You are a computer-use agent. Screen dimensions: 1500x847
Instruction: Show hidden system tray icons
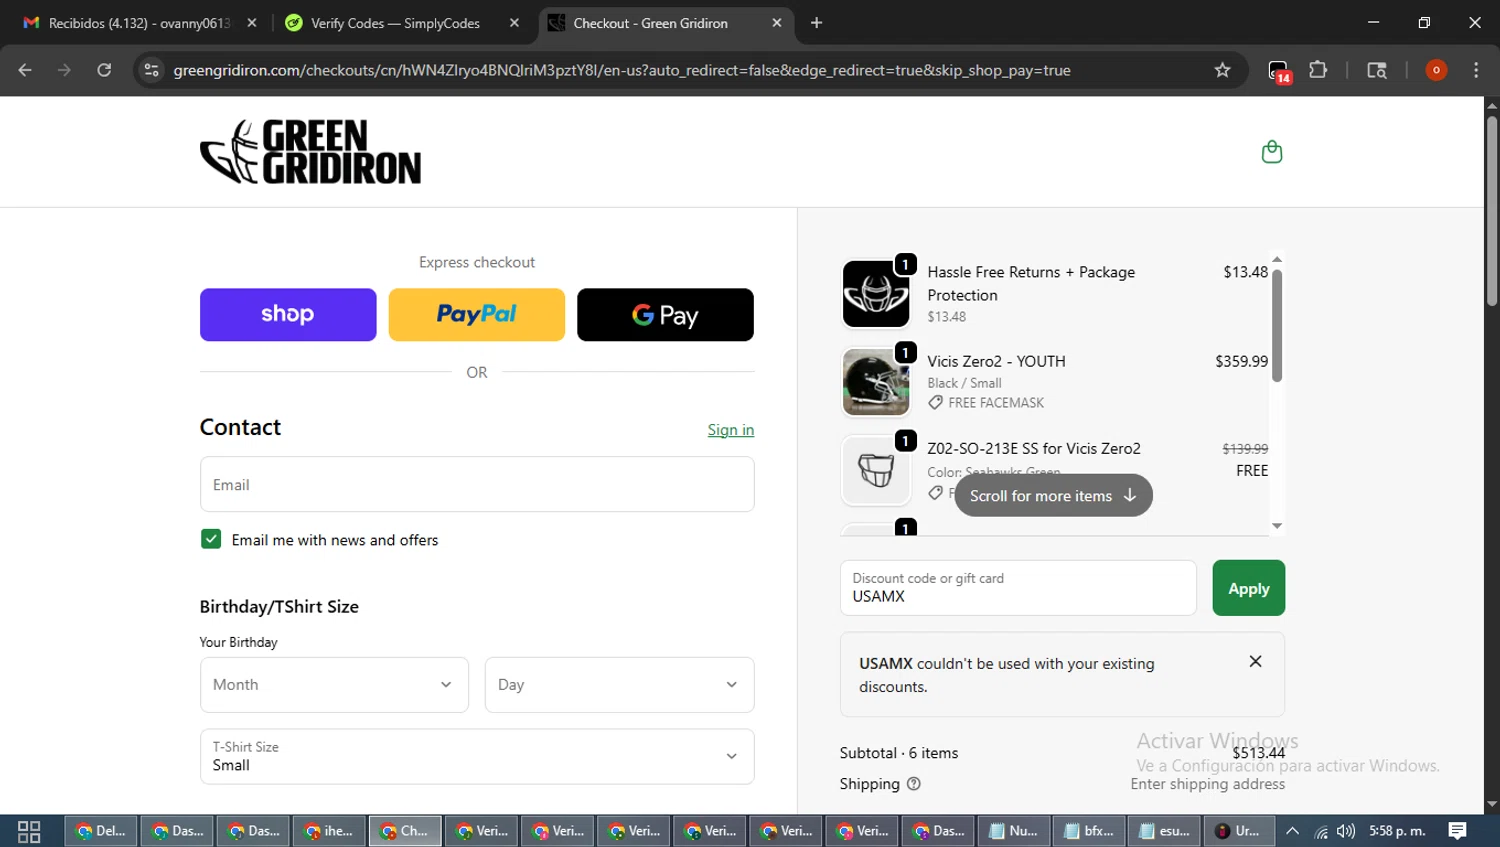[x=1292, y=831]
